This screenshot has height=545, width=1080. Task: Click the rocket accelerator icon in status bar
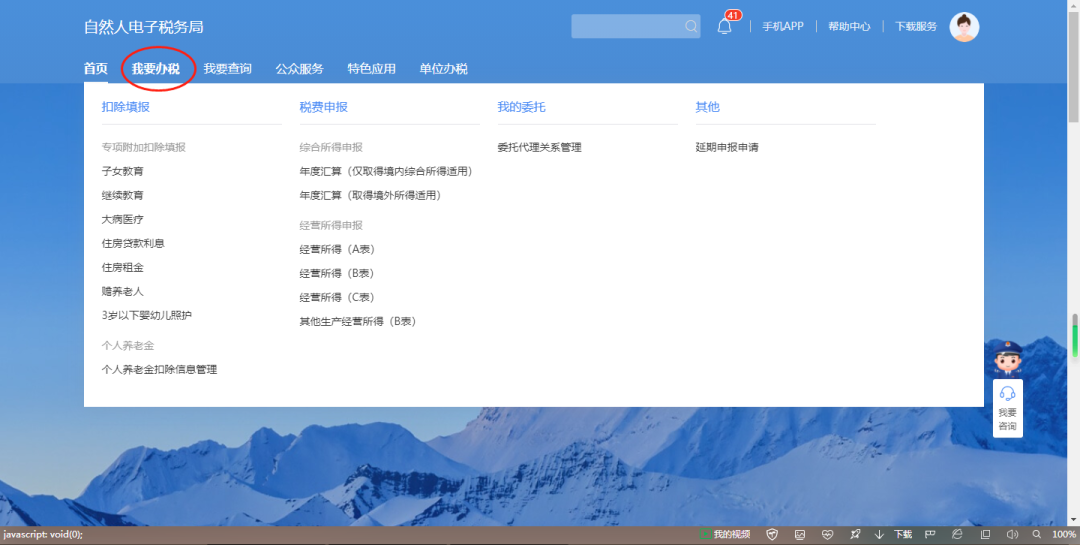click(853, 535)
